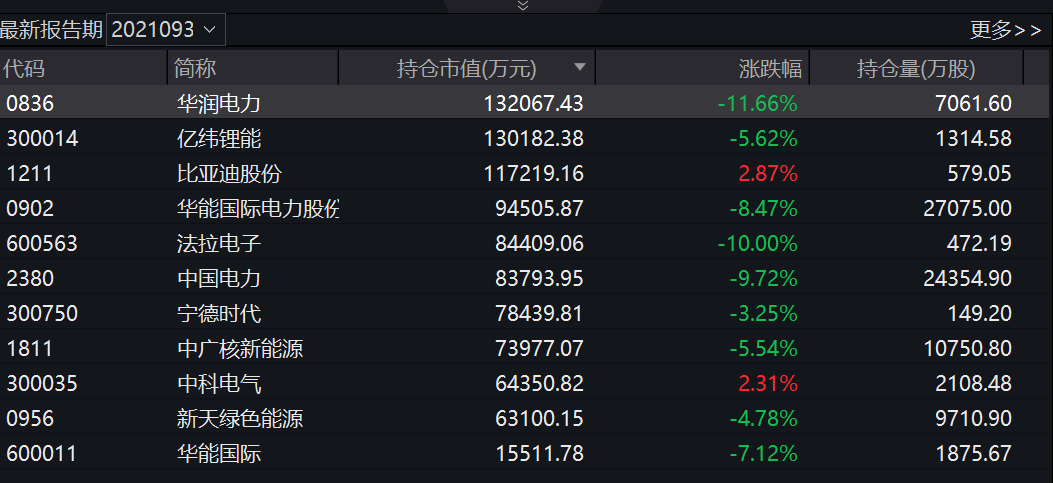Select the 中科电气 stock name
Viewport: 1053px width, 483px height.
pyautogui.click(x=219, y=383)
